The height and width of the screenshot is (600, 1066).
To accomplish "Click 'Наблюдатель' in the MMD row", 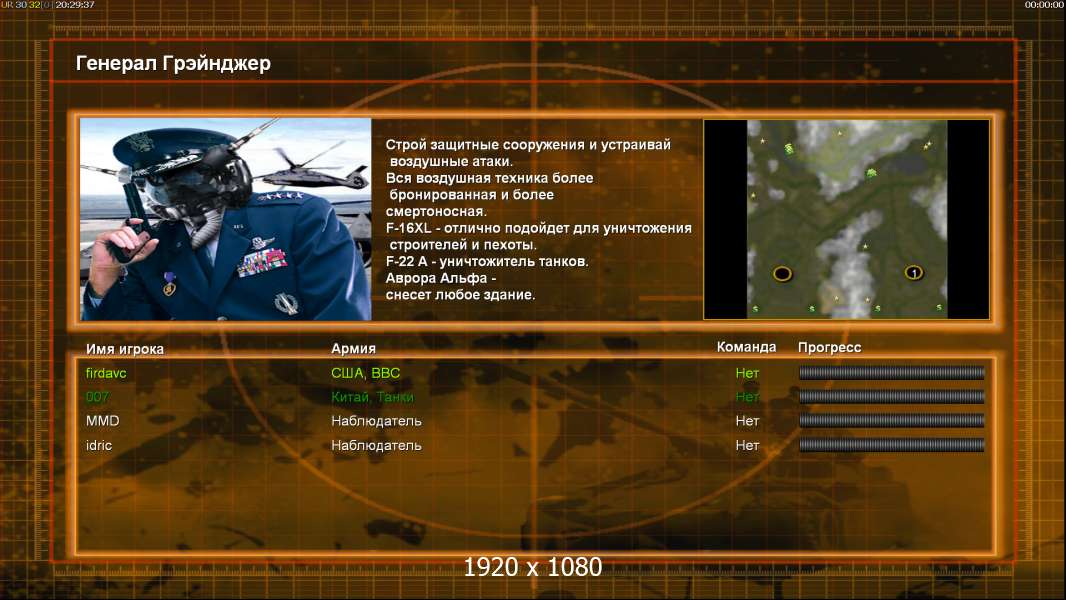I will tap(376, 421).
